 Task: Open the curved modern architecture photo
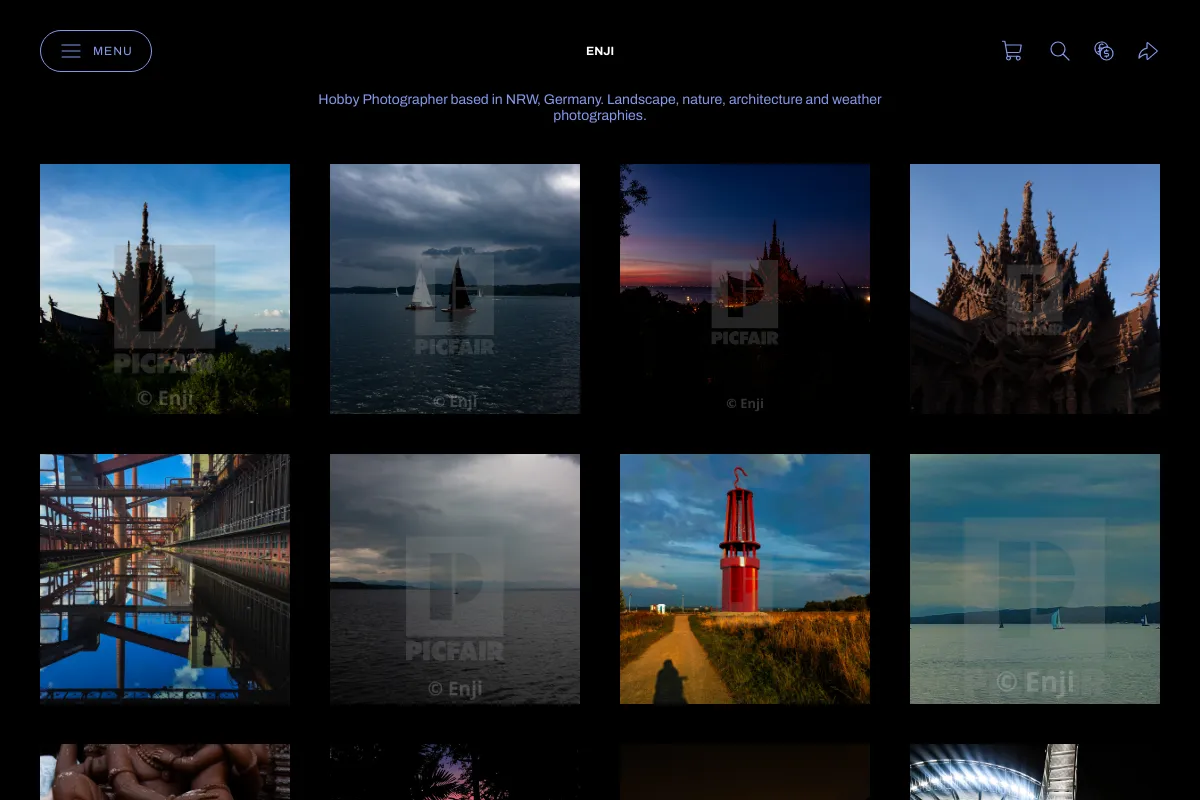click(1035, 772)
